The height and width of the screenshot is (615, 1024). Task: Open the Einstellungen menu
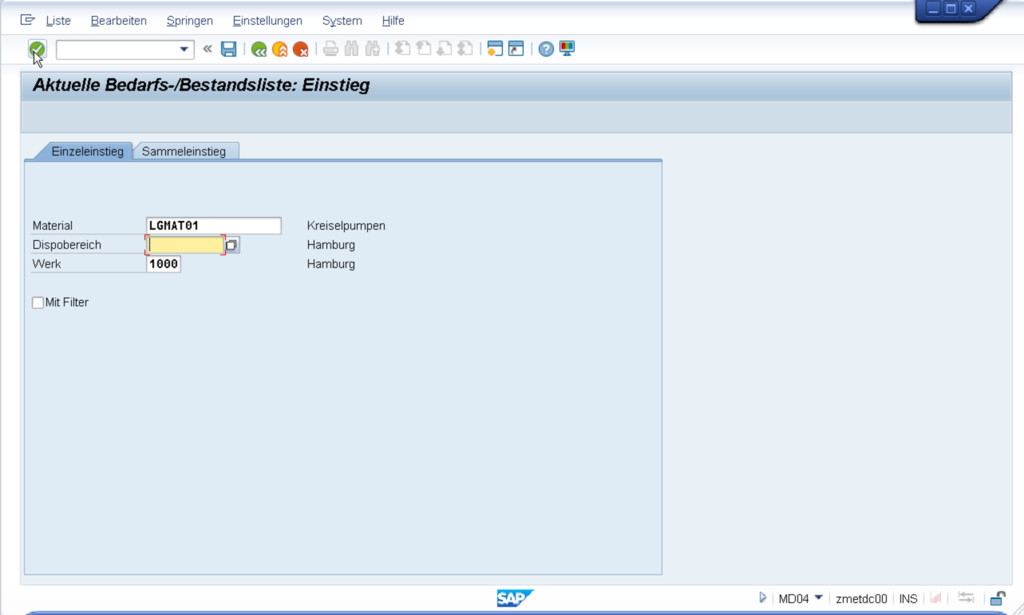pos(267,21)
